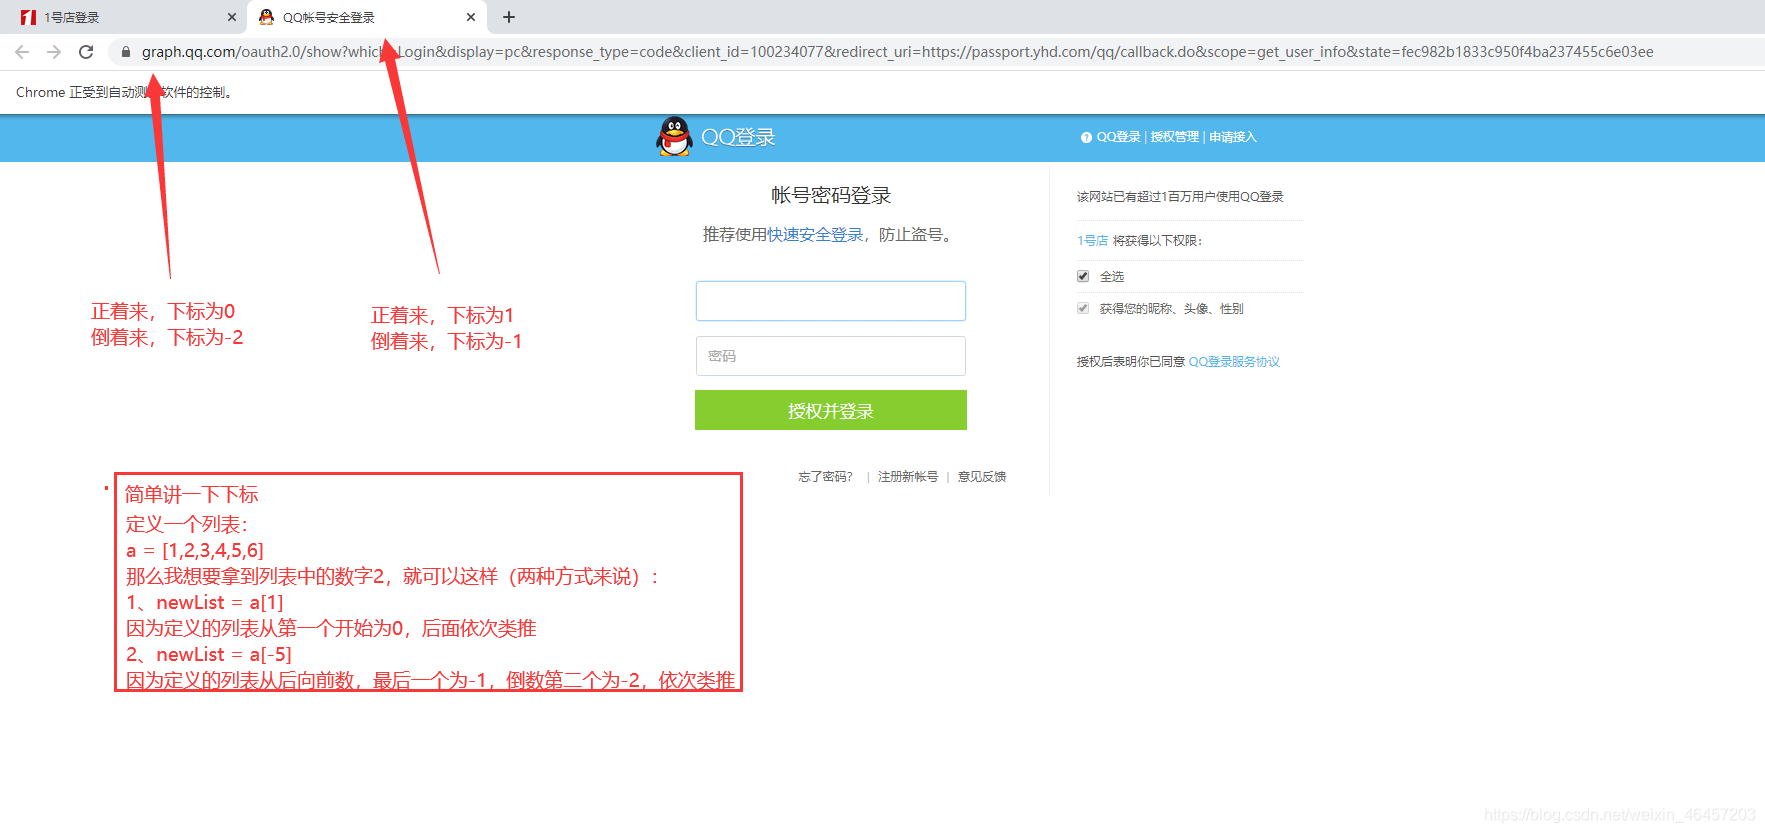Click the QQ penguin logo

pos(675,137)
